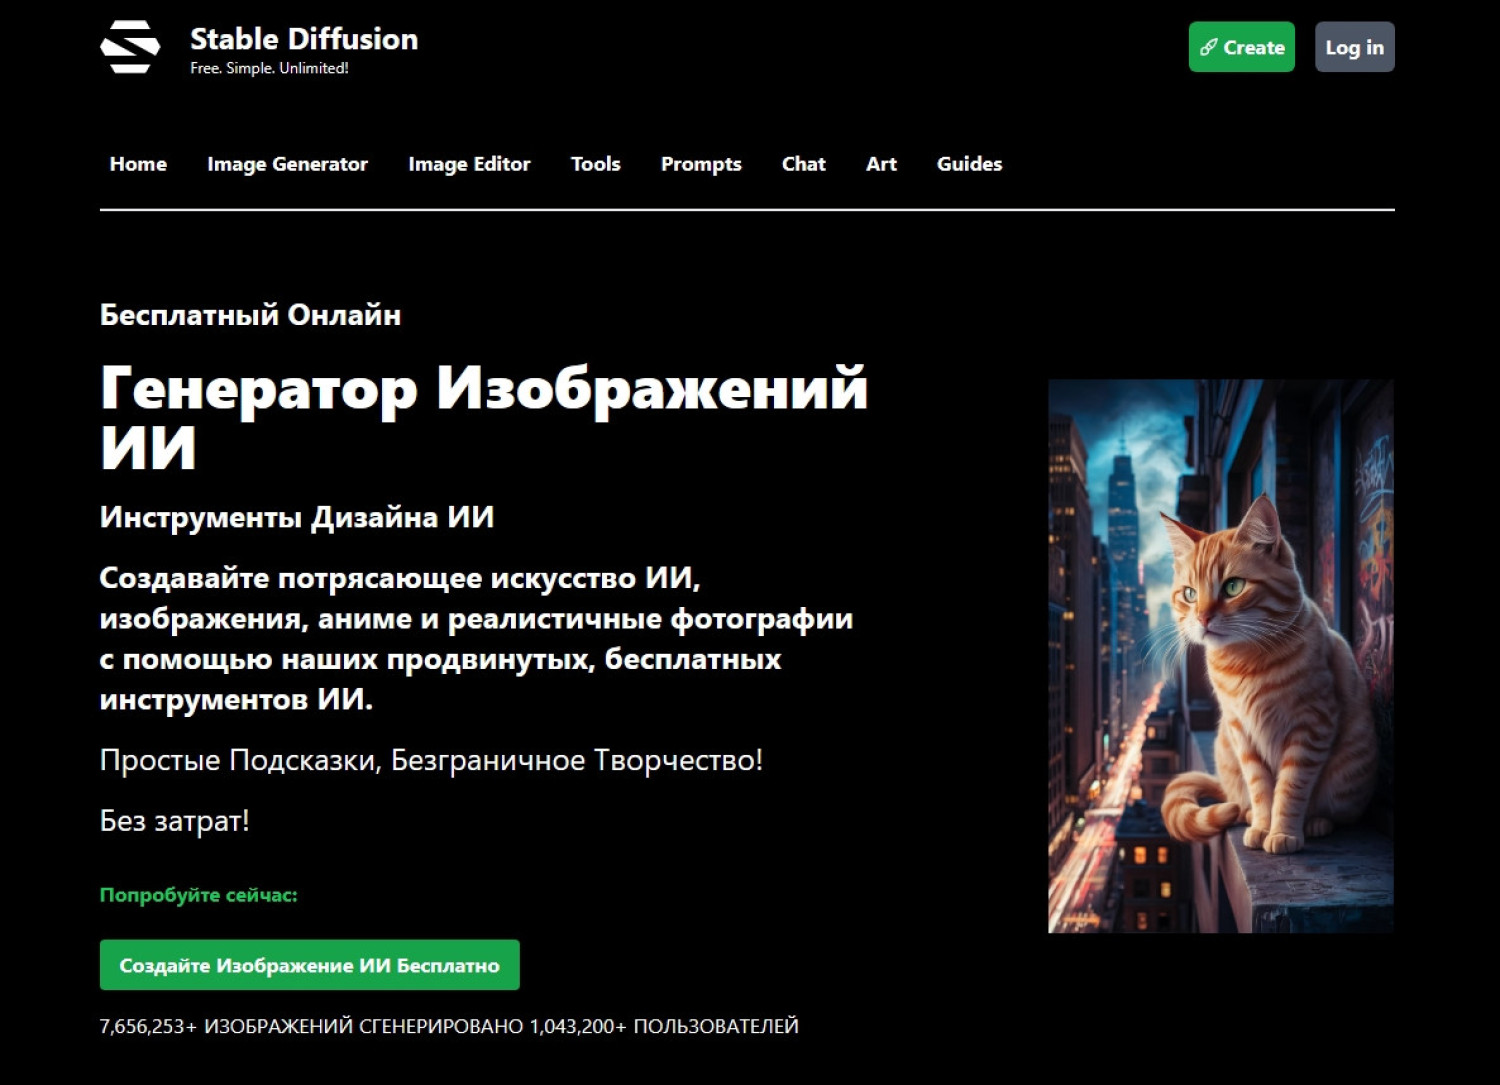
Task: Visit the Art section
Action: 881,164
